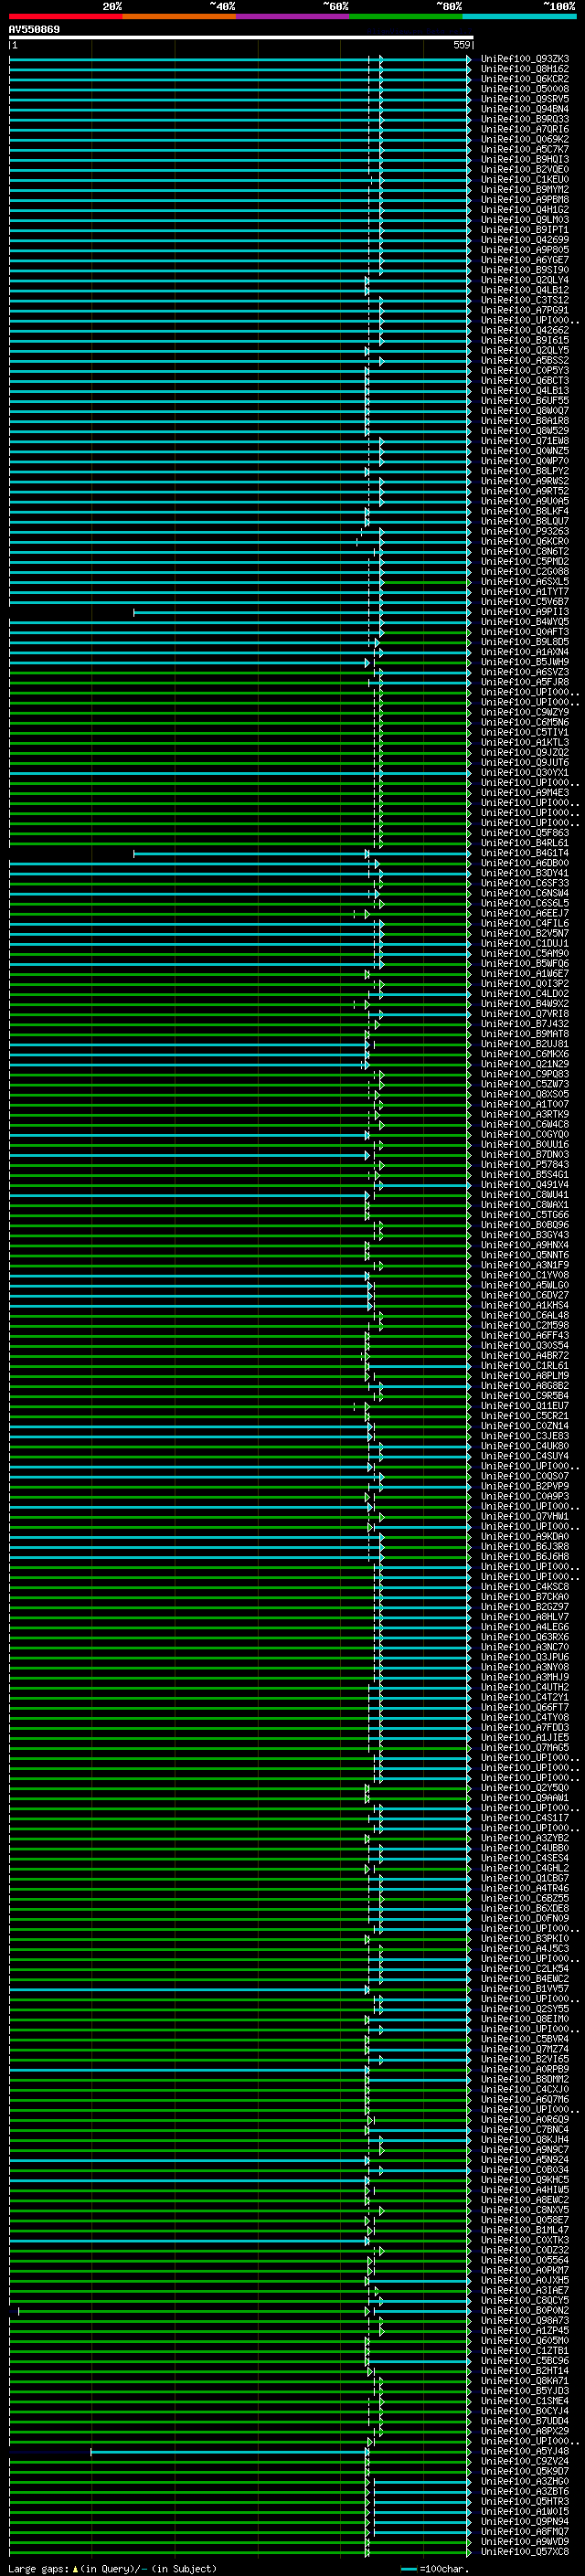Screen dimensions: 585x2576
Task: Select the UniRef100_A9PII3 label
Action: 525,612
